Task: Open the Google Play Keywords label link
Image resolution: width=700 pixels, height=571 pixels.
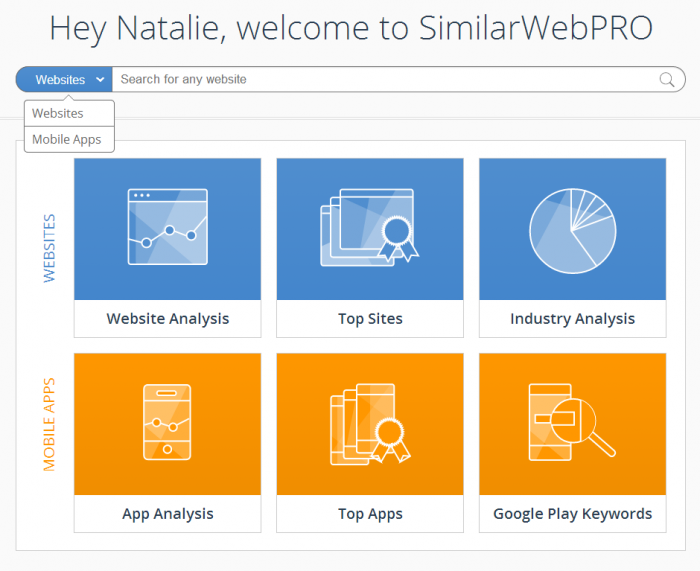Action: [x=572, y=514]
